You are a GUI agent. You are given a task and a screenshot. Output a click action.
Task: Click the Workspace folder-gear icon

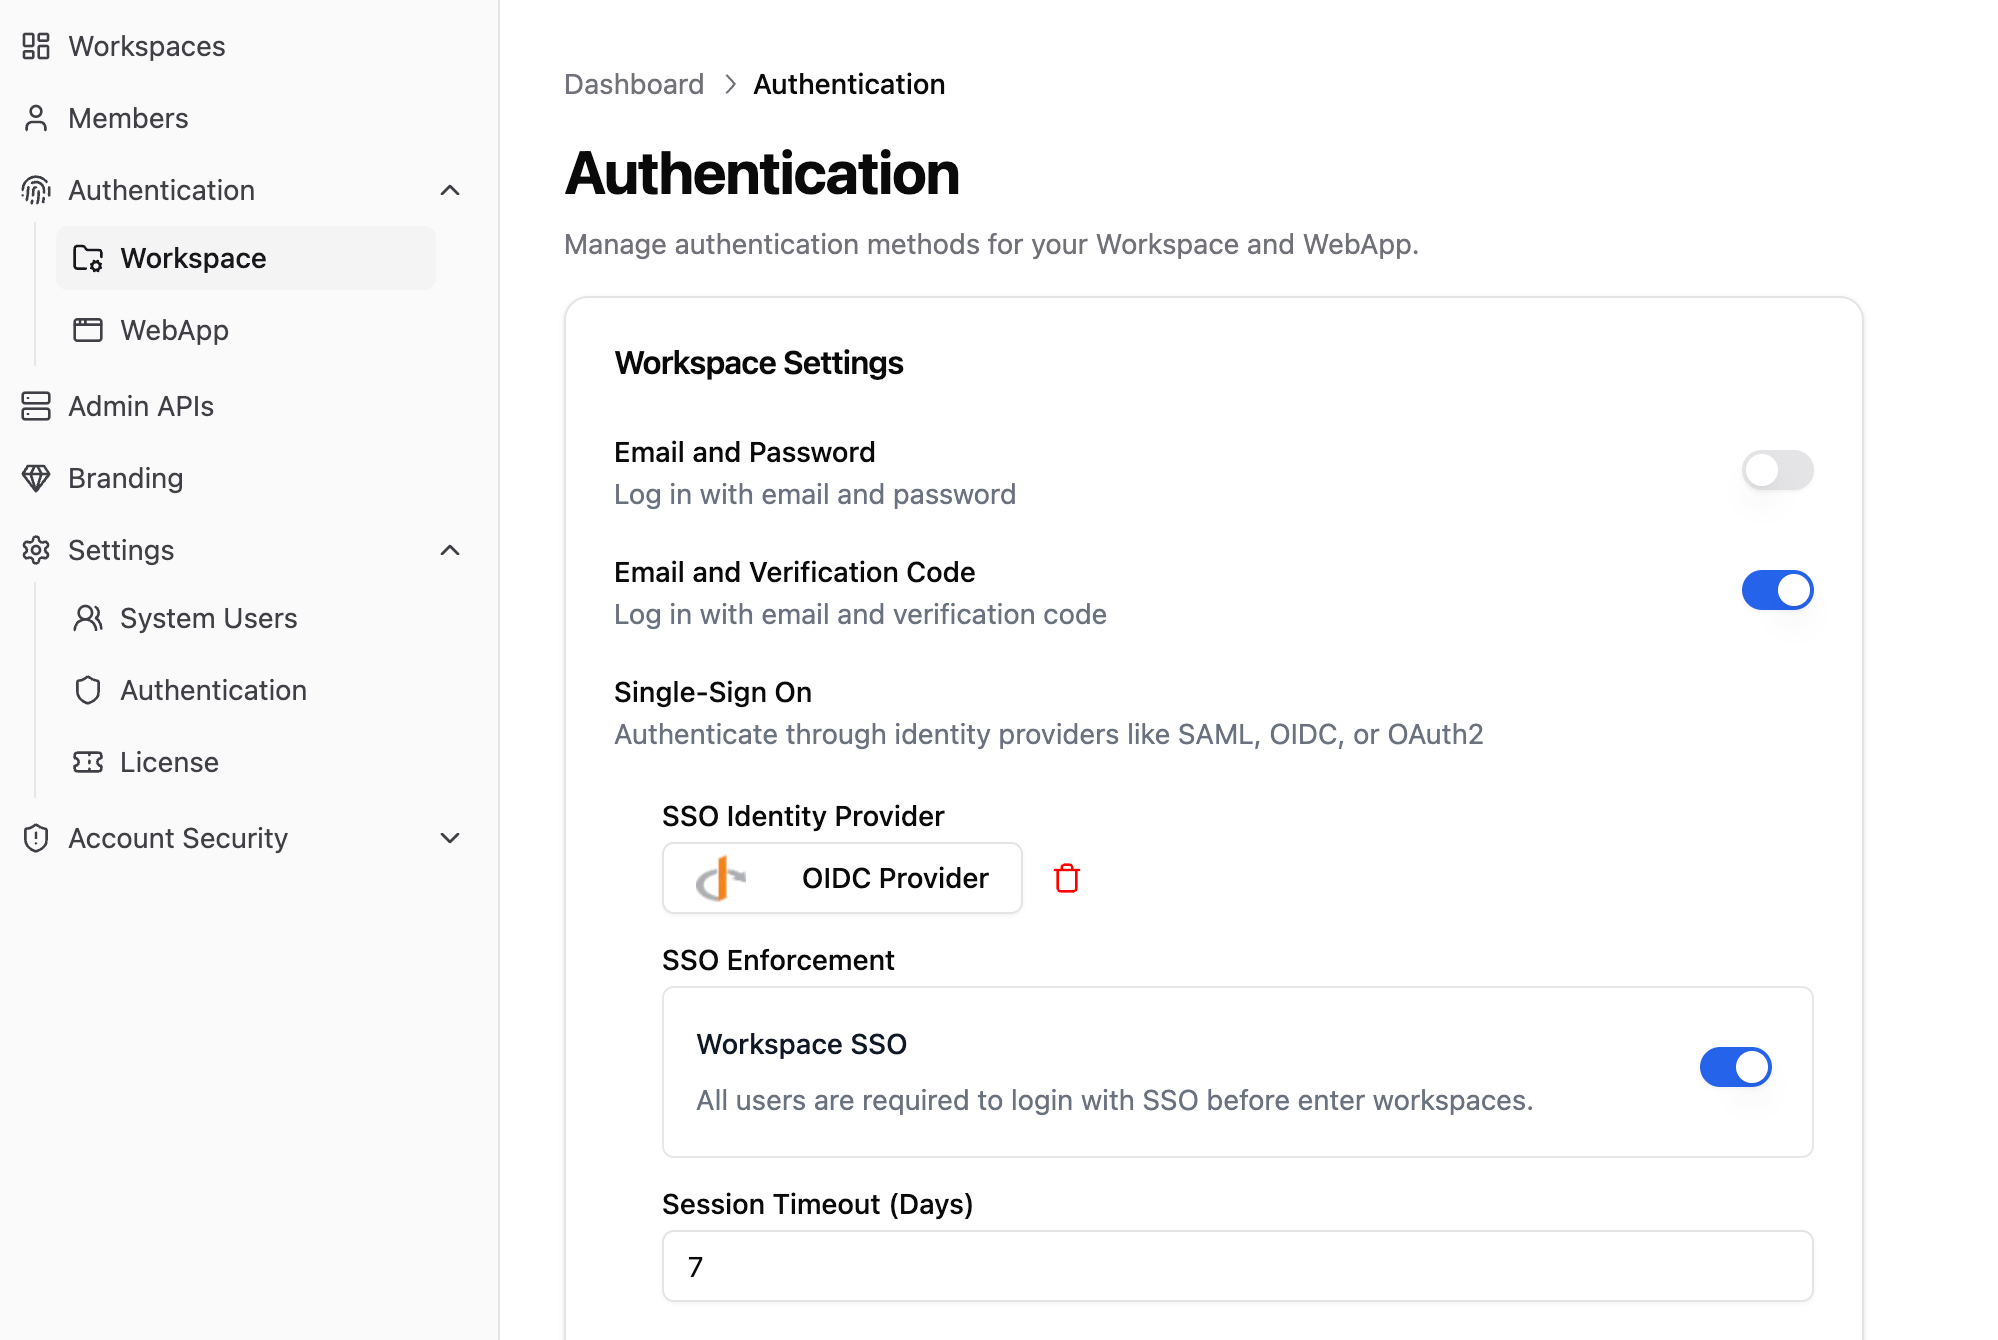point(88,258)
